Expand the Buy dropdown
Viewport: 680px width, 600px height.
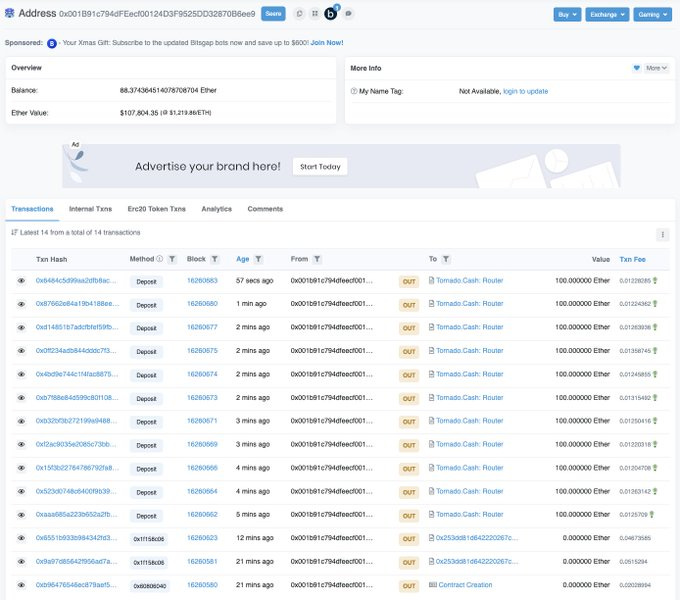tap(567, 14)
